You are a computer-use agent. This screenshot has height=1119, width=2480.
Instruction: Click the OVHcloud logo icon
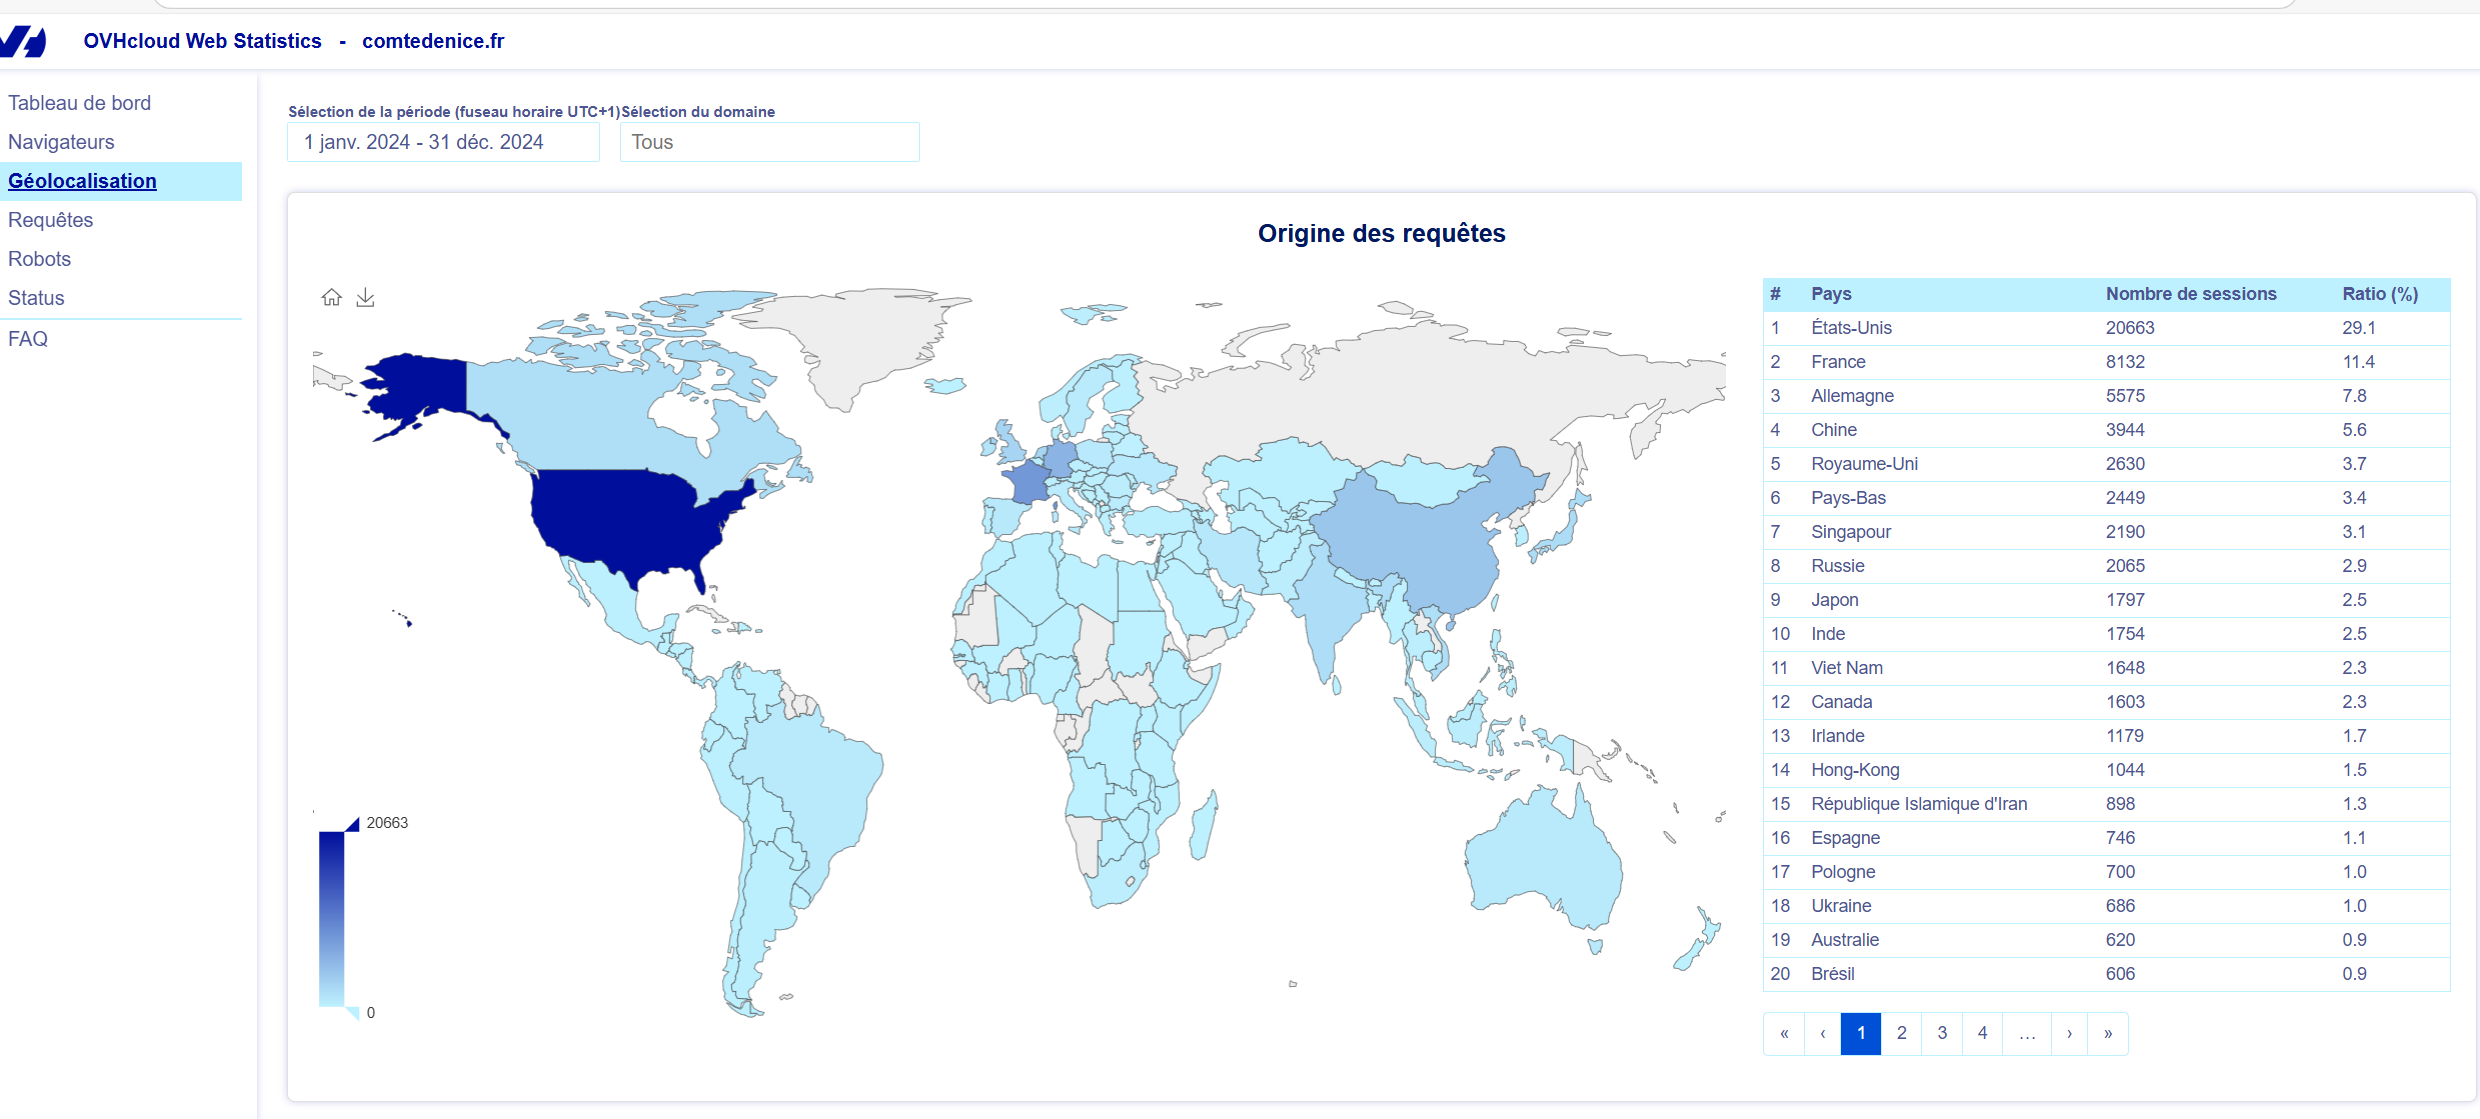pos(24,41)
